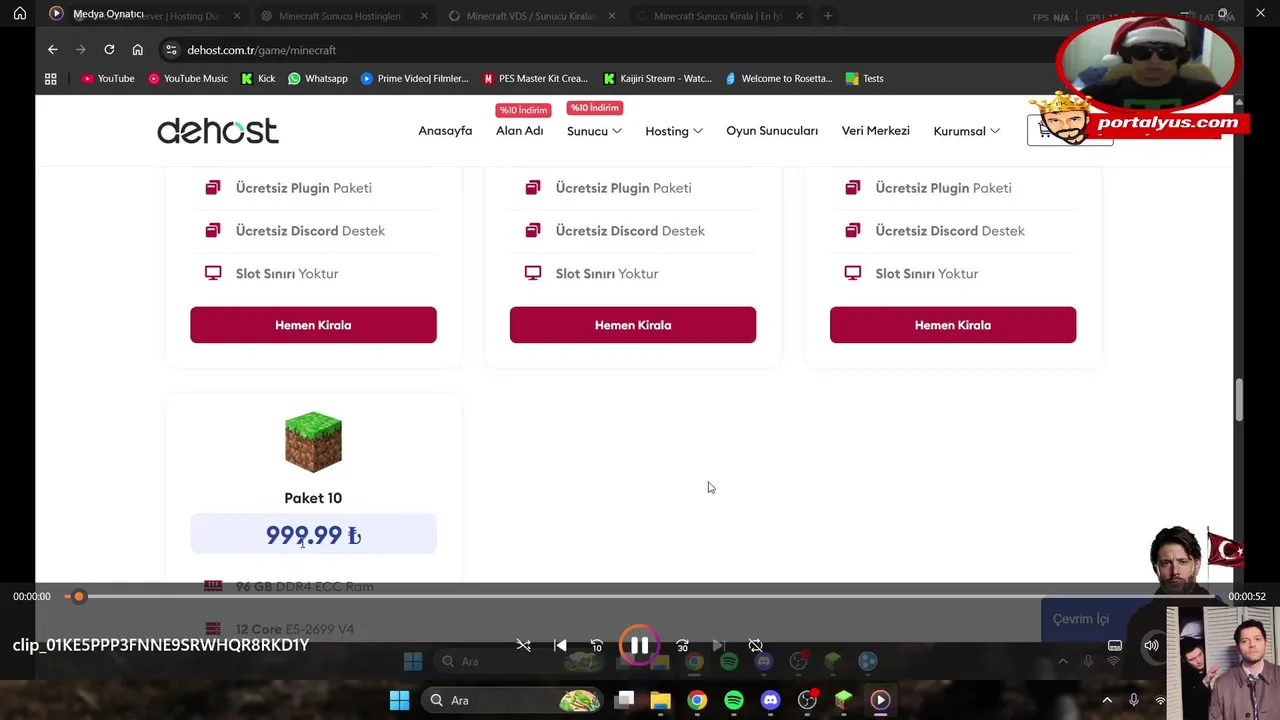Open Task View from taskbar
1280x720 pixels.
[x=624, y=700]
